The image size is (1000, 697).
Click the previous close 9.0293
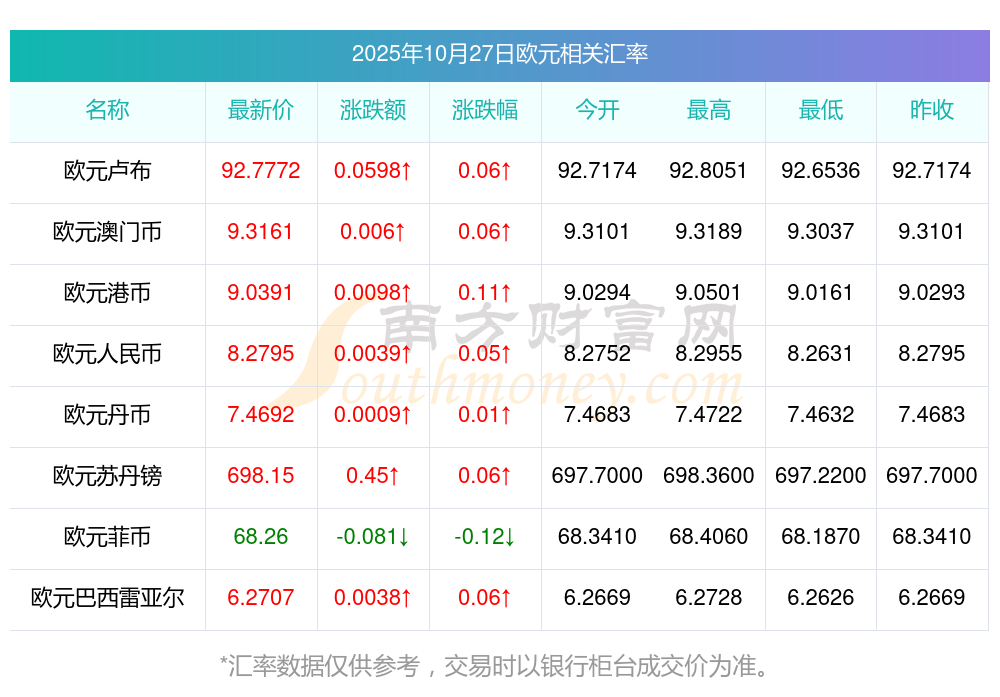[x=932, y=293]
